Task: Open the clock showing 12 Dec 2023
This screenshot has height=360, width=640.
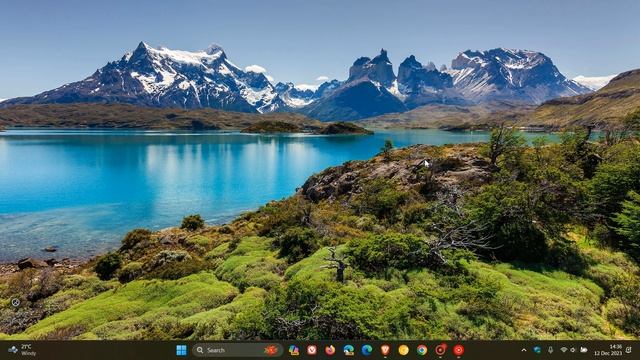Action: 608,350
